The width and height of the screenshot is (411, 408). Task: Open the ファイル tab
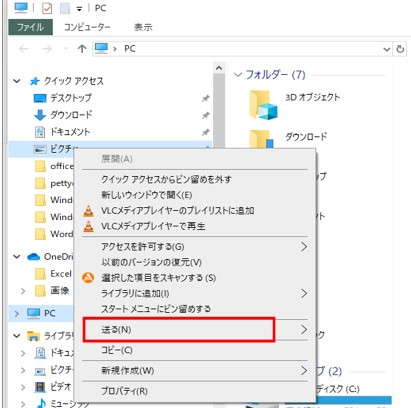coord(30,27)
